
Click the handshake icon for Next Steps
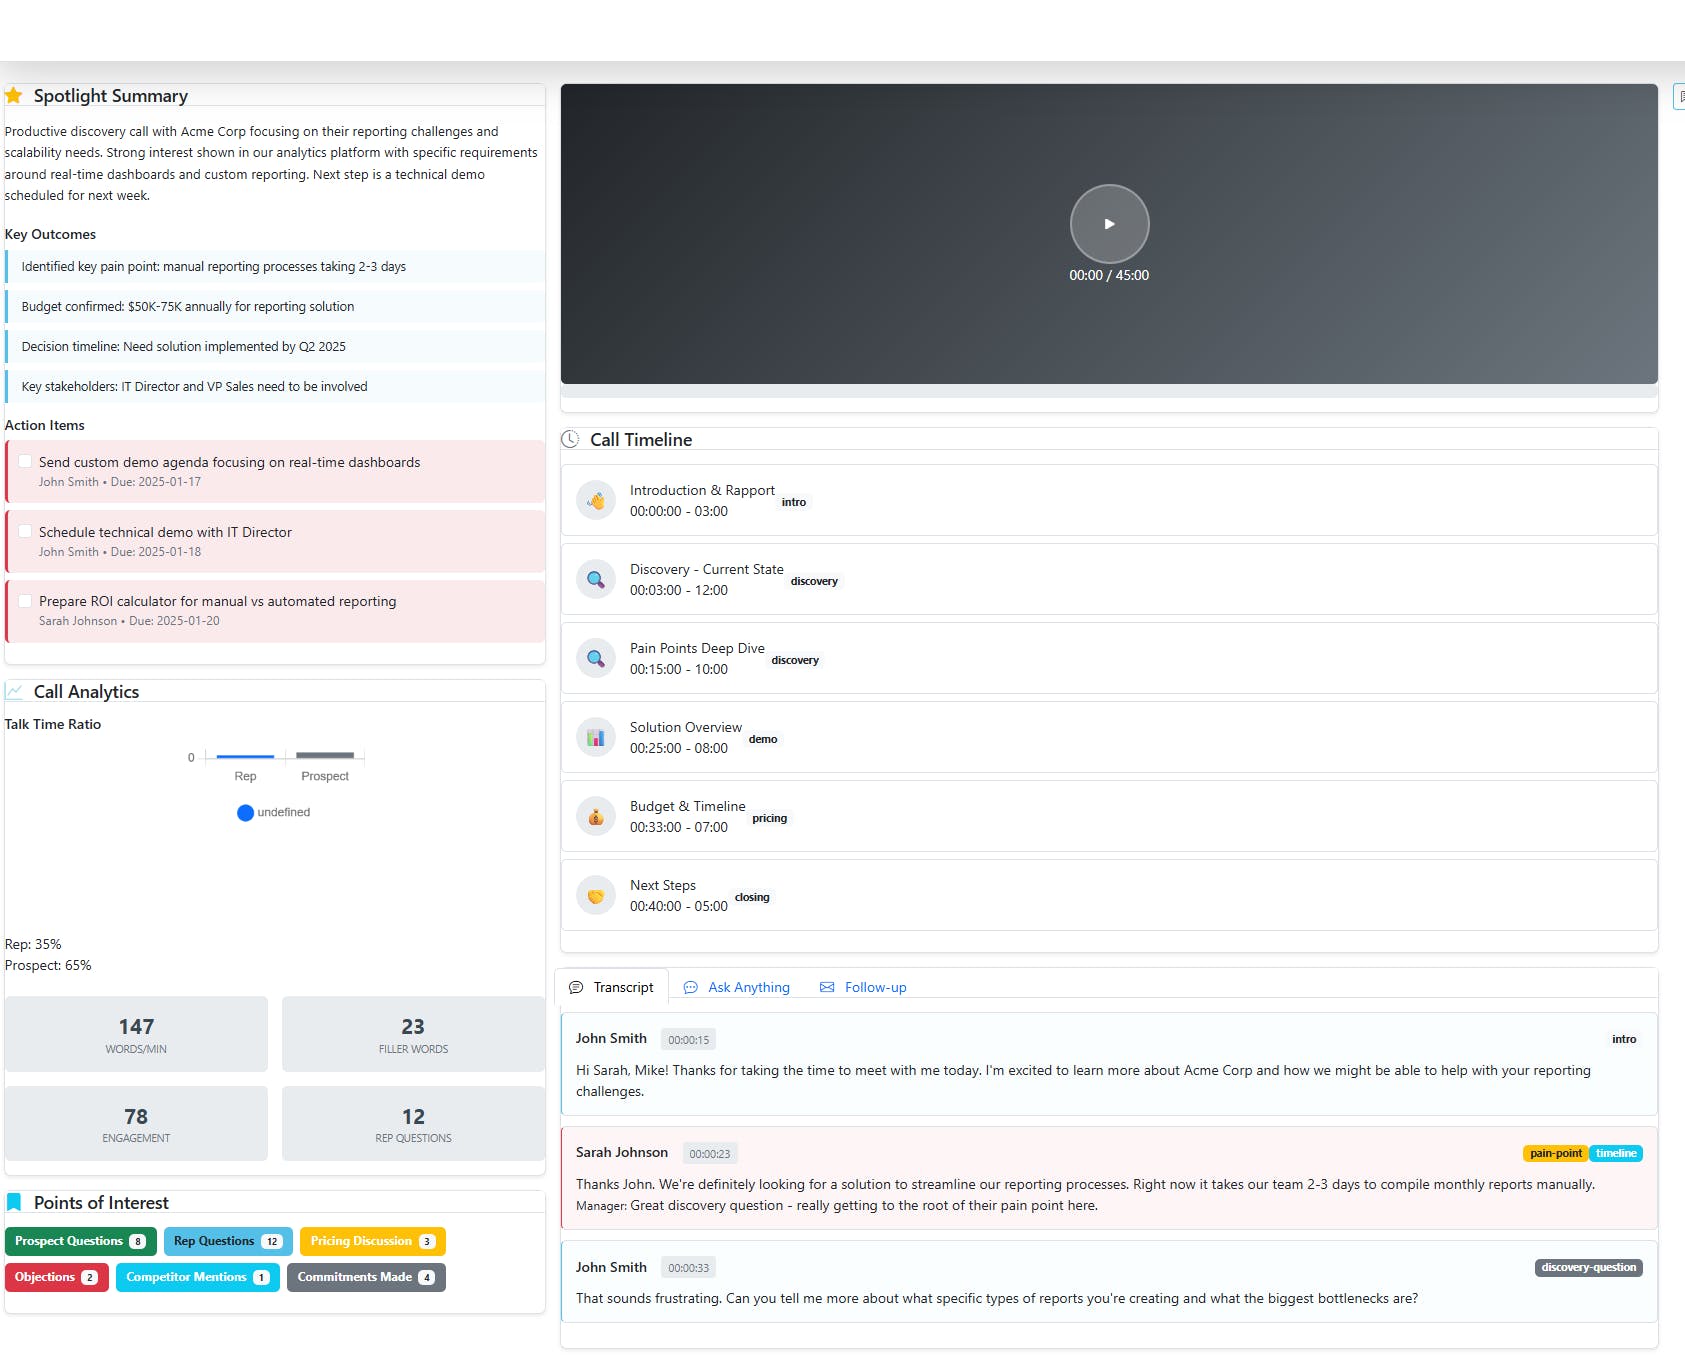pos(595,895)
